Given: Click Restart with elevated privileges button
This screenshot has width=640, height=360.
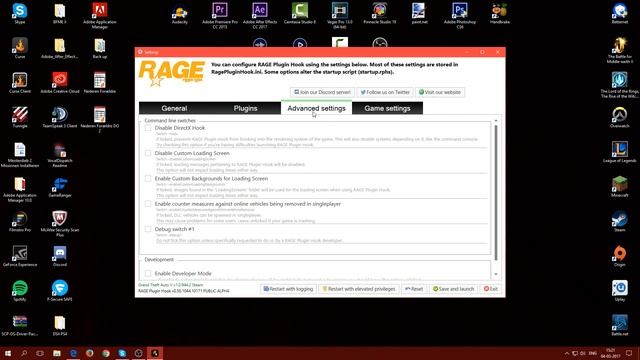Looking at the screenshot, I should [359, 289].
